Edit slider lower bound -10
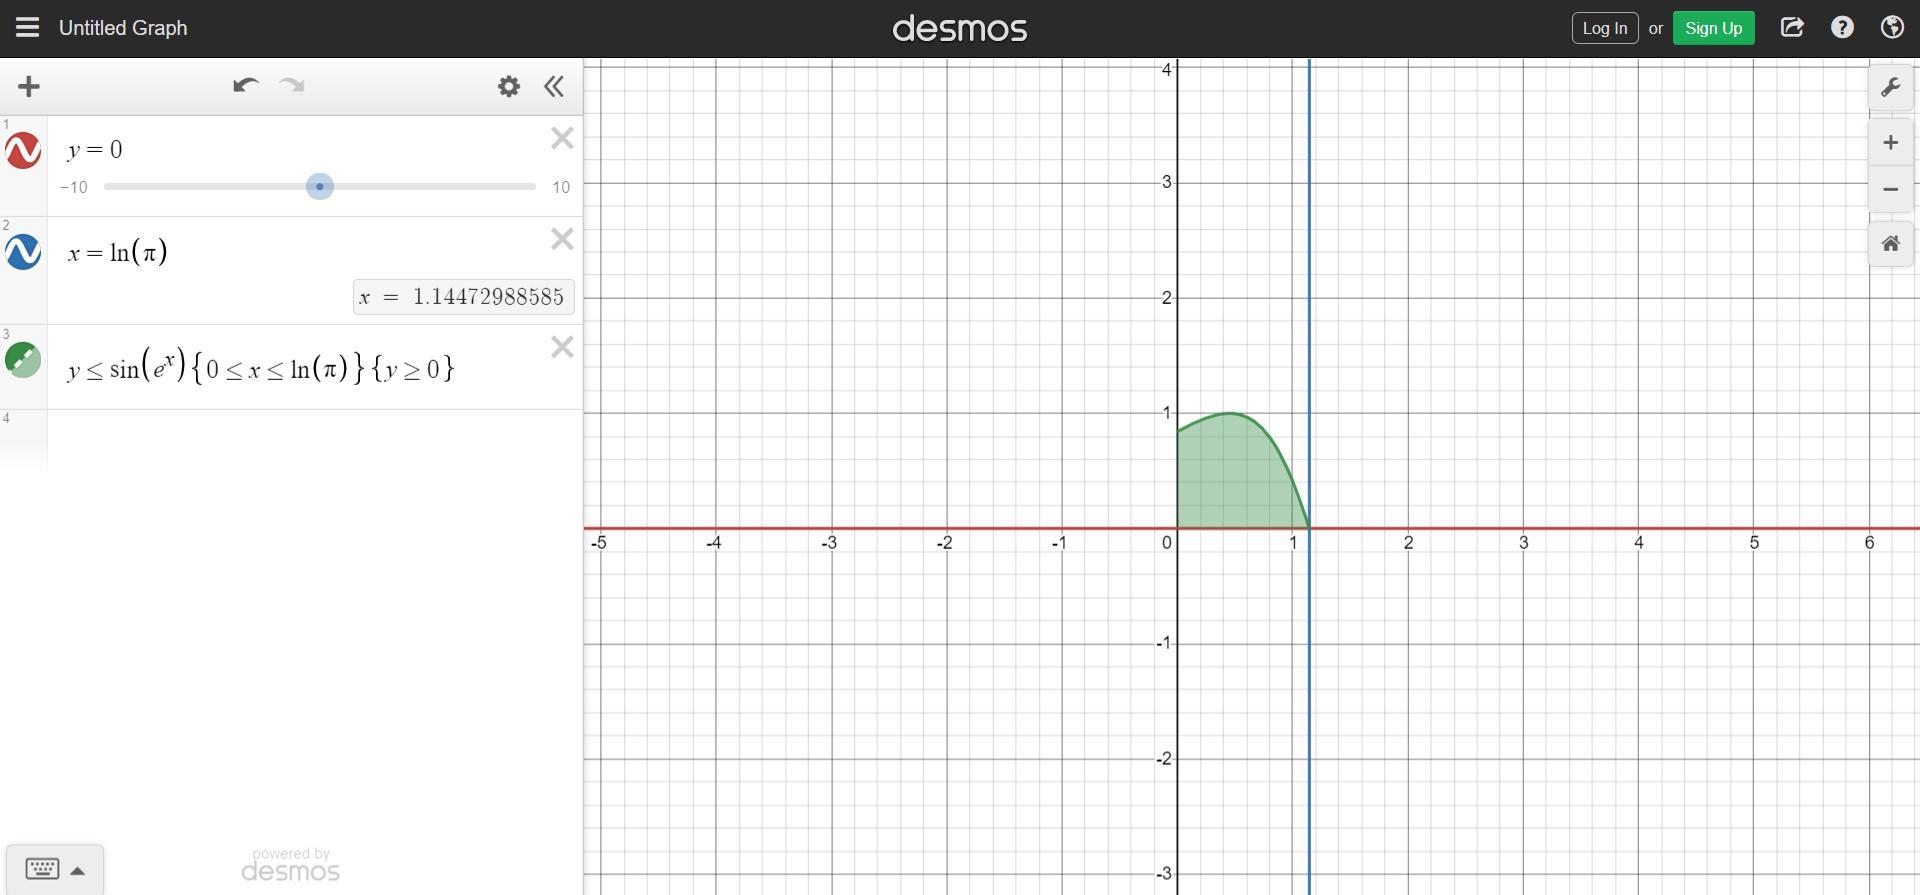The width and height of the screenshot is (1920, 895). click(x=74, y=187)
